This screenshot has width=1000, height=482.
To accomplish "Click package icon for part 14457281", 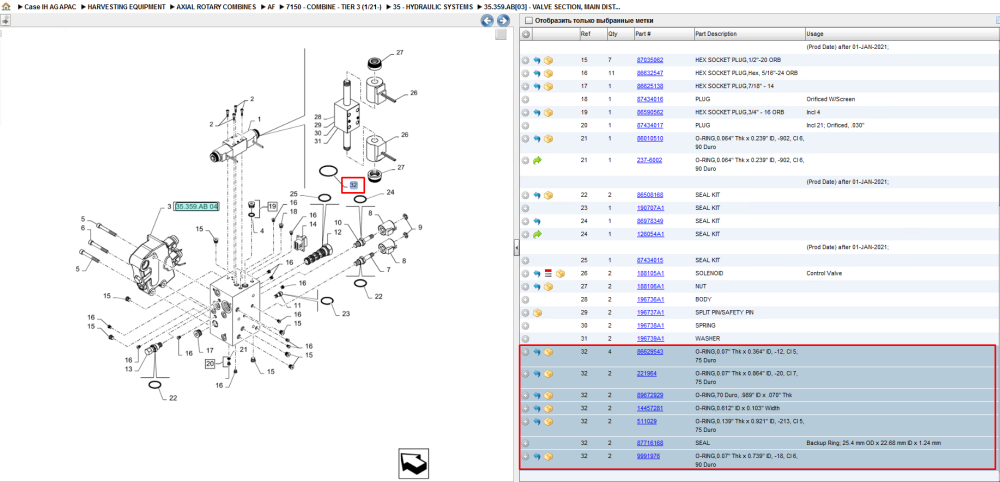I will tap(548, 408).
